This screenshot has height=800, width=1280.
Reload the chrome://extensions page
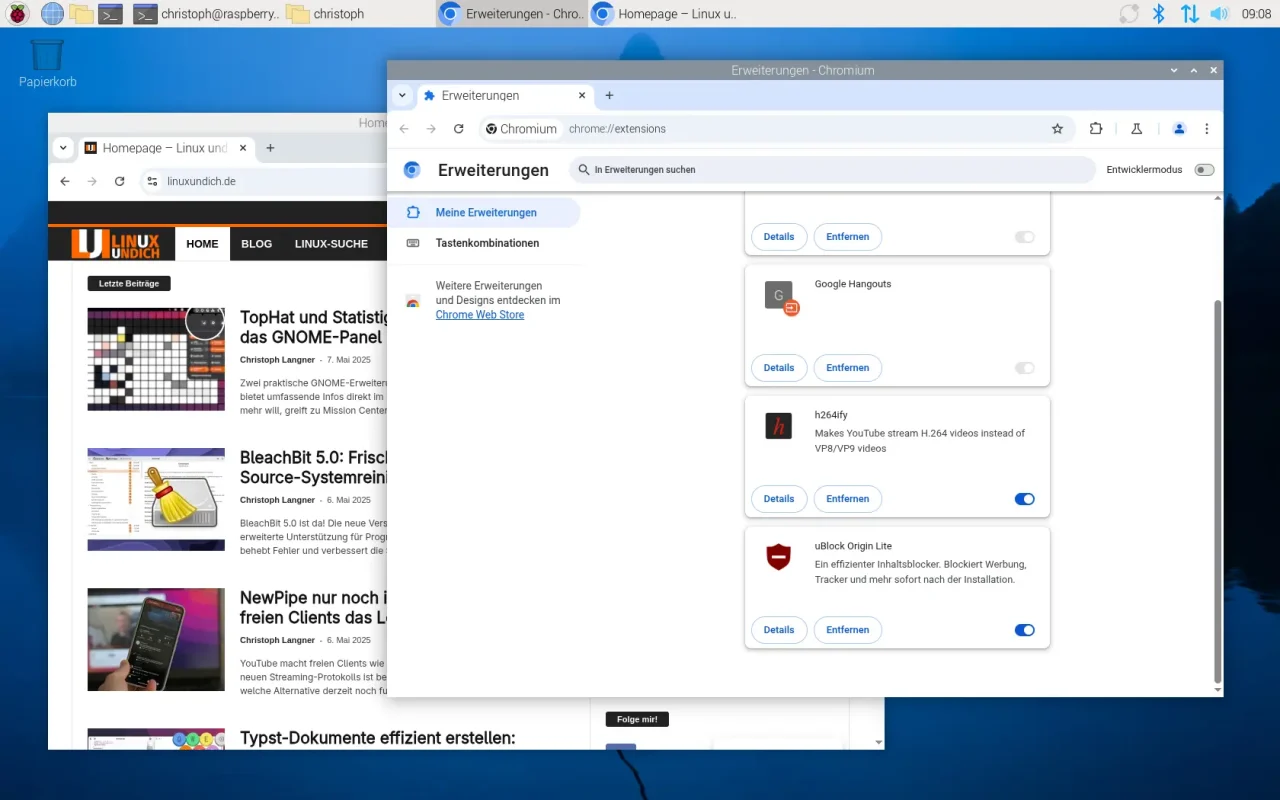458,129
